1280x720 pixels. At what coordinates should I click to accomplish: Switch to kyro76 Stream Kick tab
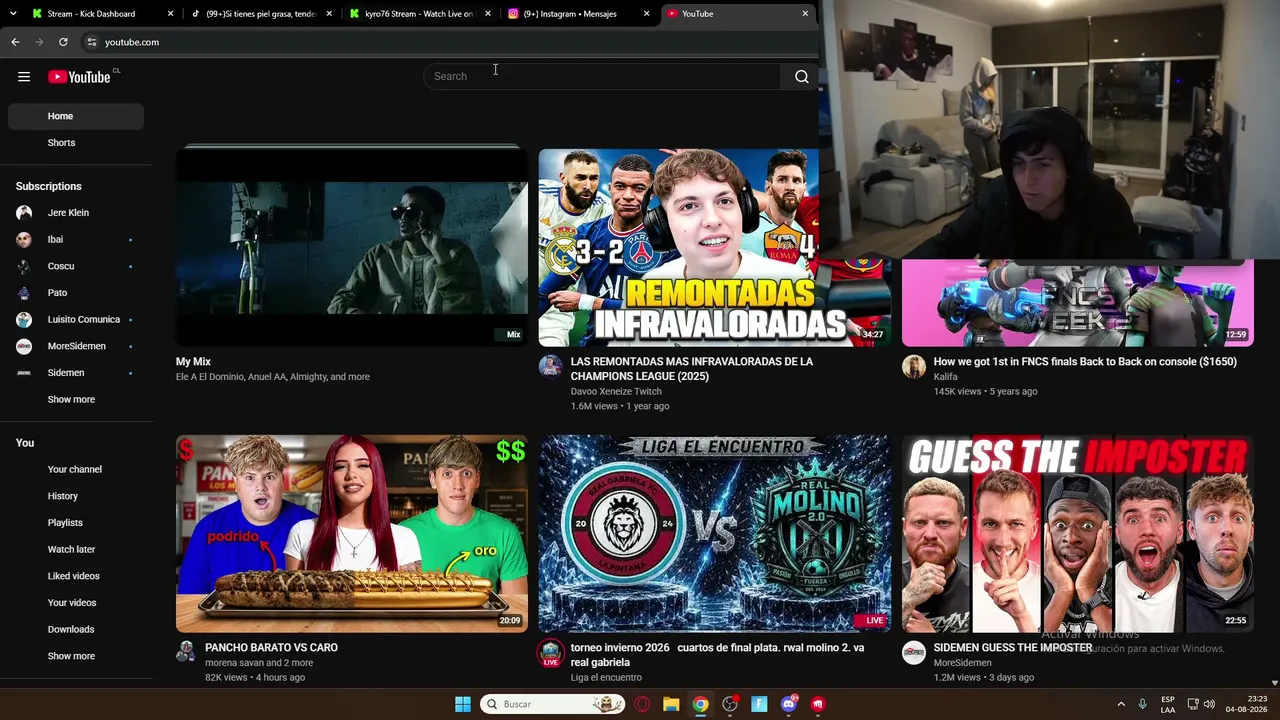click(x=418, y=14)
